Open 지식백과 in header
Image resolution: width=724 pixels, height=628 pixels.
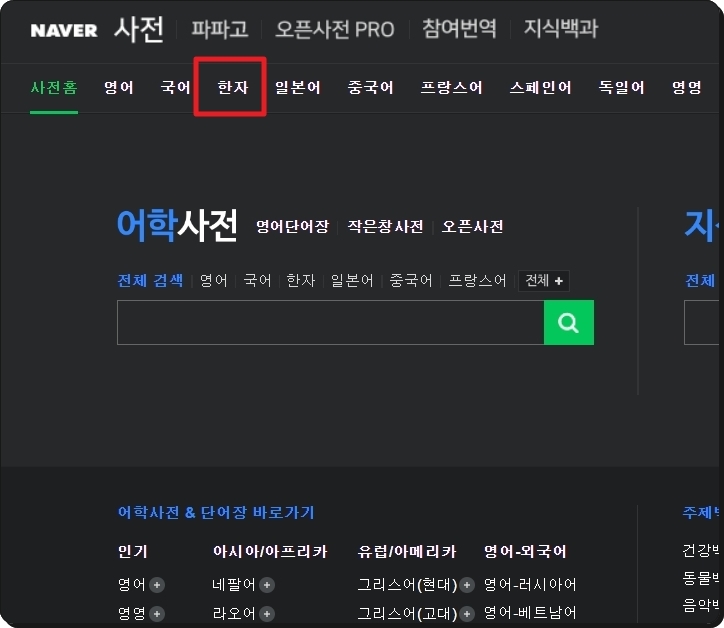coord(561,29)
